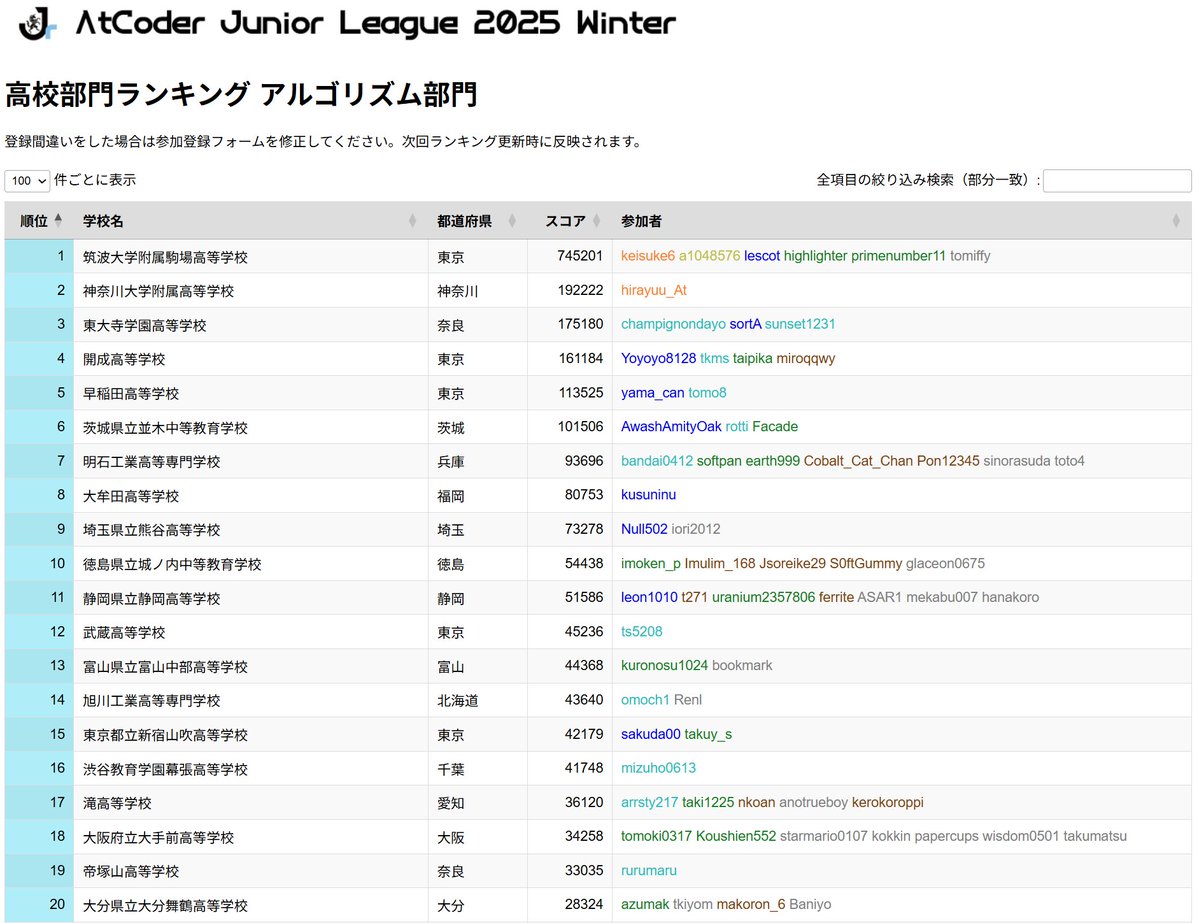The image size is (1199, 923).
Task: Open user yama_can profile link
Action: [652, 393]
